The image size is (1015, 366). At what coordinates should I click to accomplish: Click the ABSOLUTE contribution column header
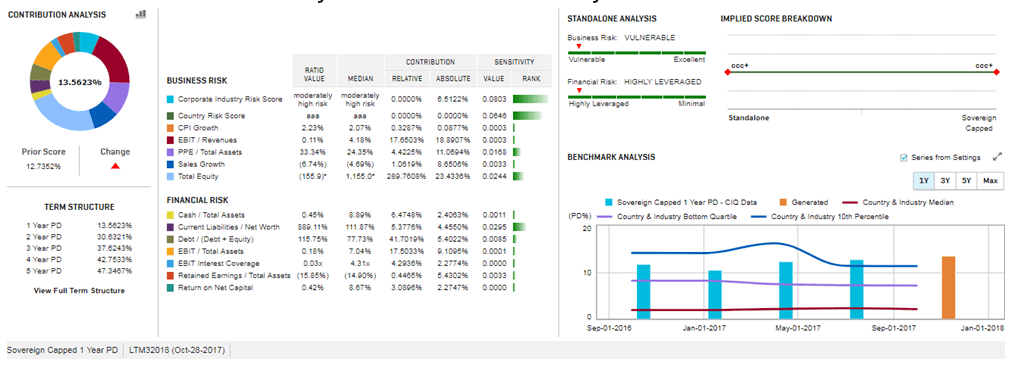pyautogui.click(x=453, y=78)
